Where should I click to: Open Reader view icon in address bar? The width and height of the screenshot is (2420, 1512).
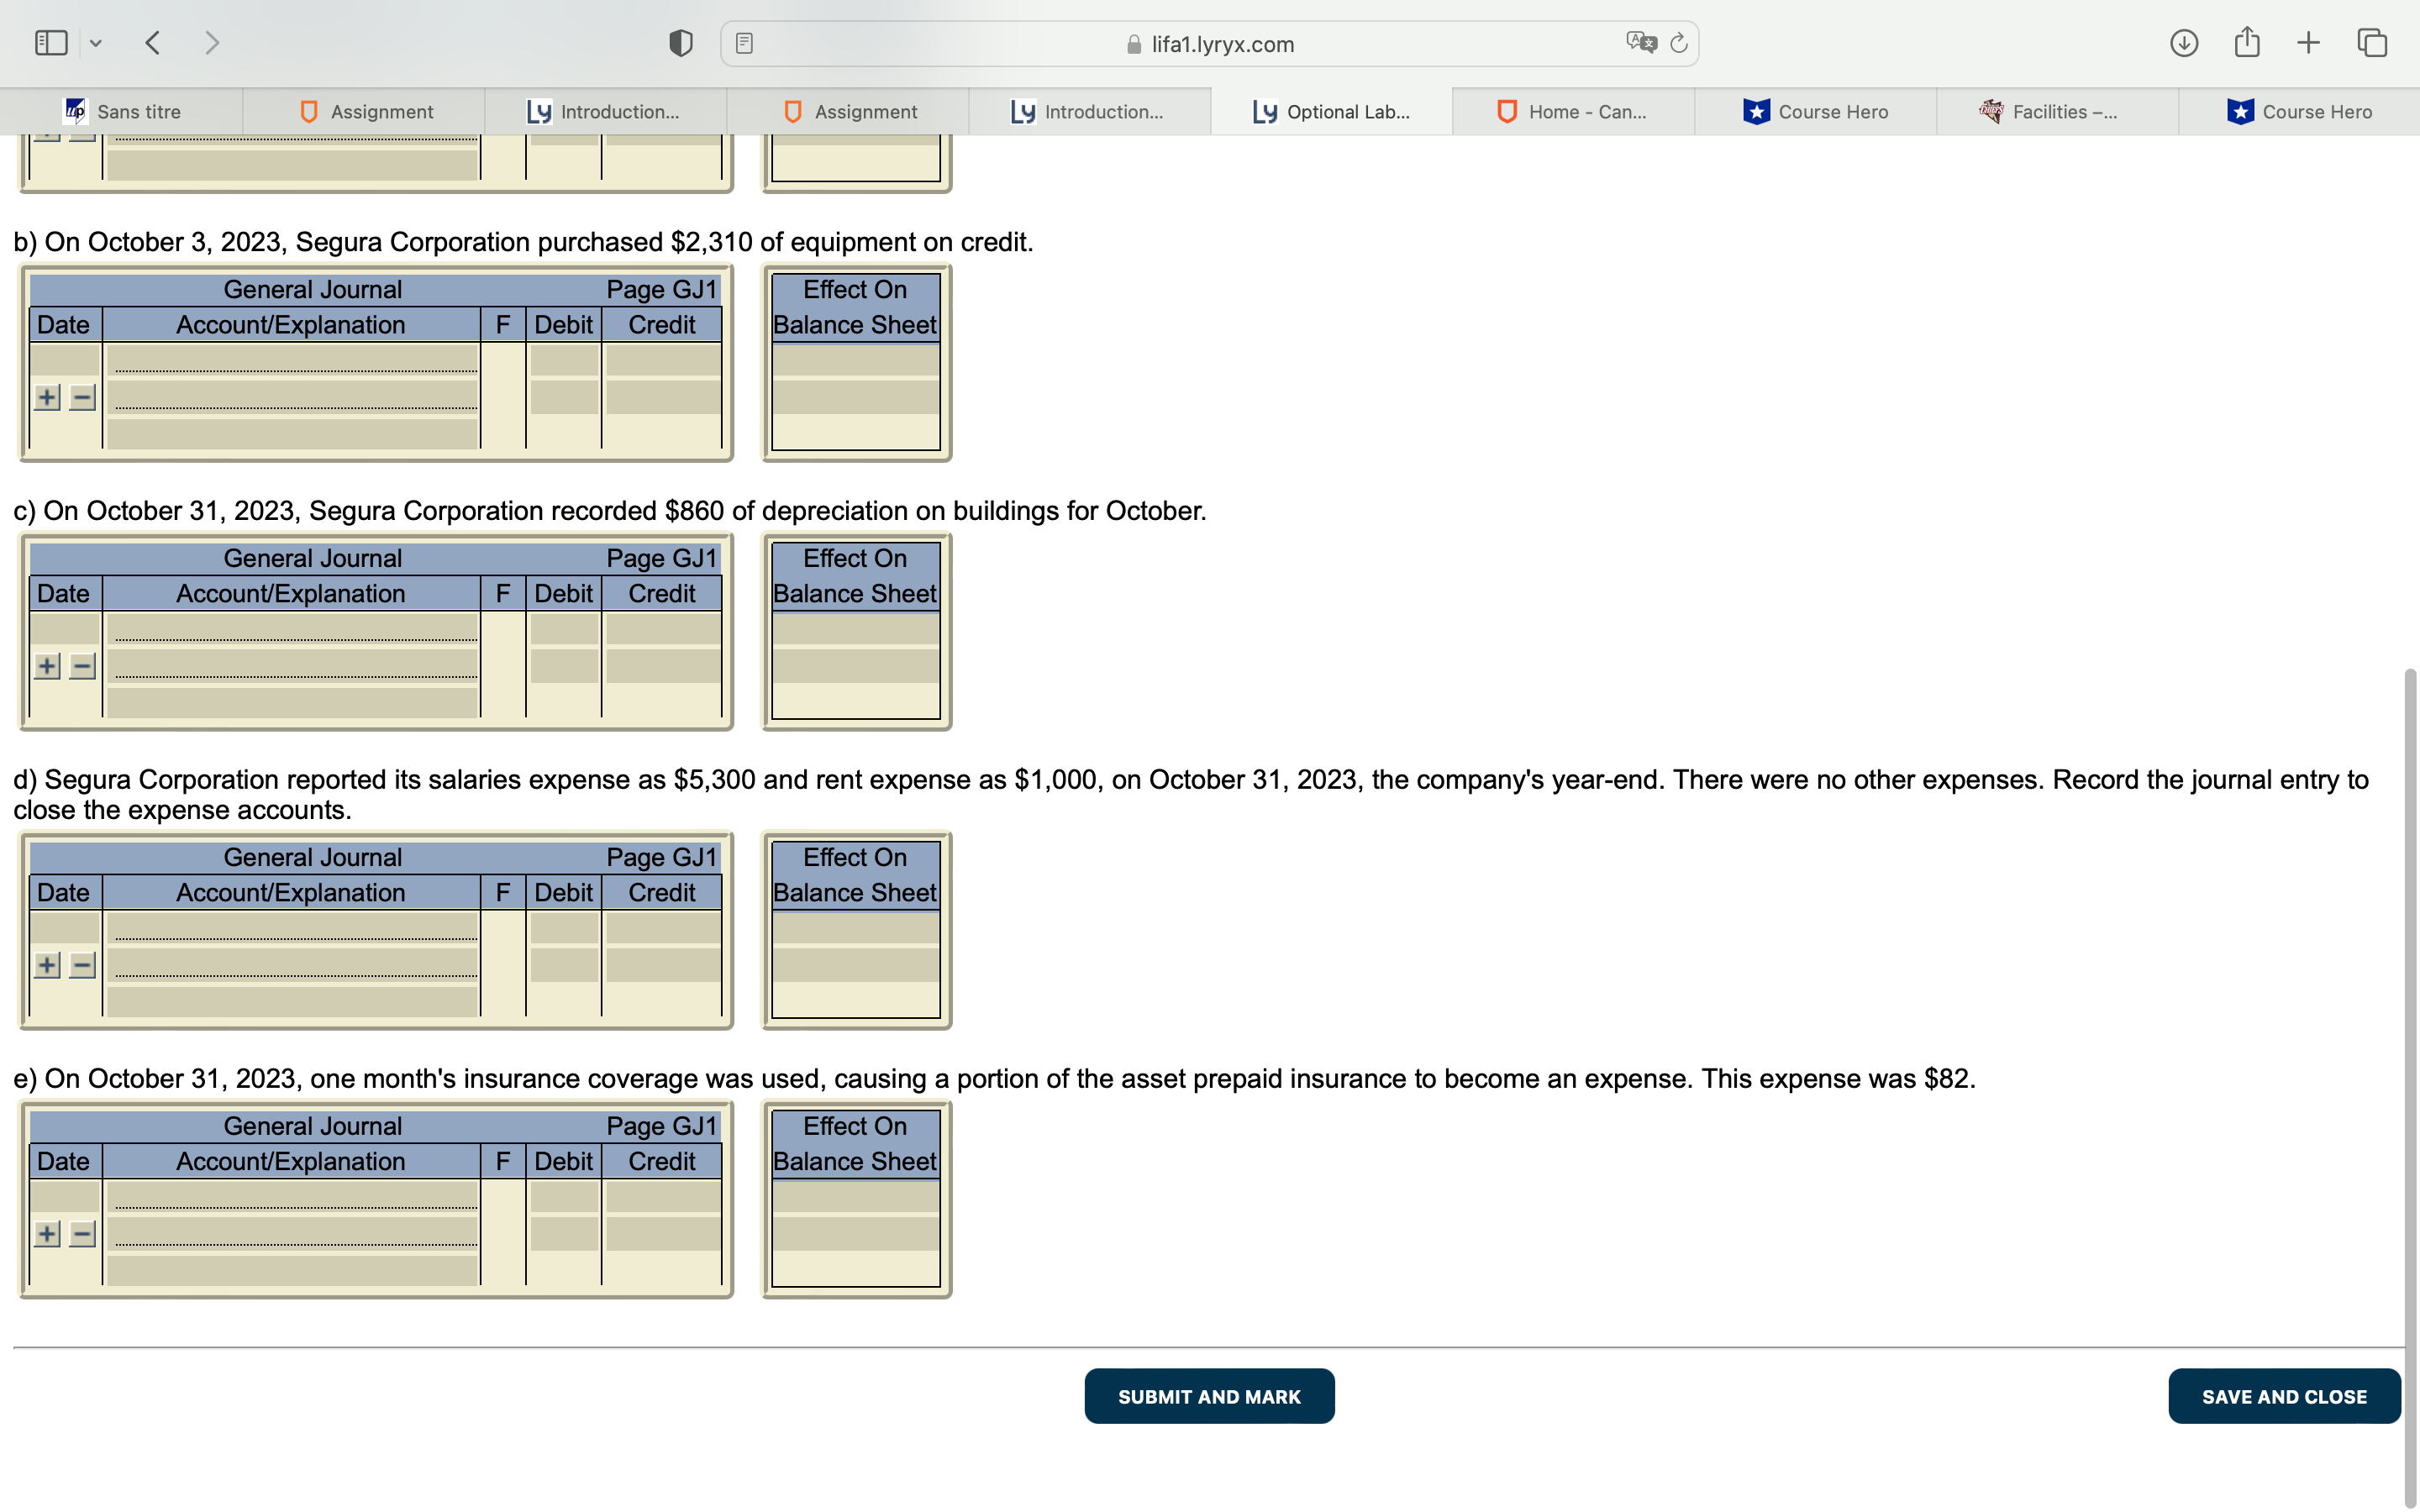(x=744, y=42)
